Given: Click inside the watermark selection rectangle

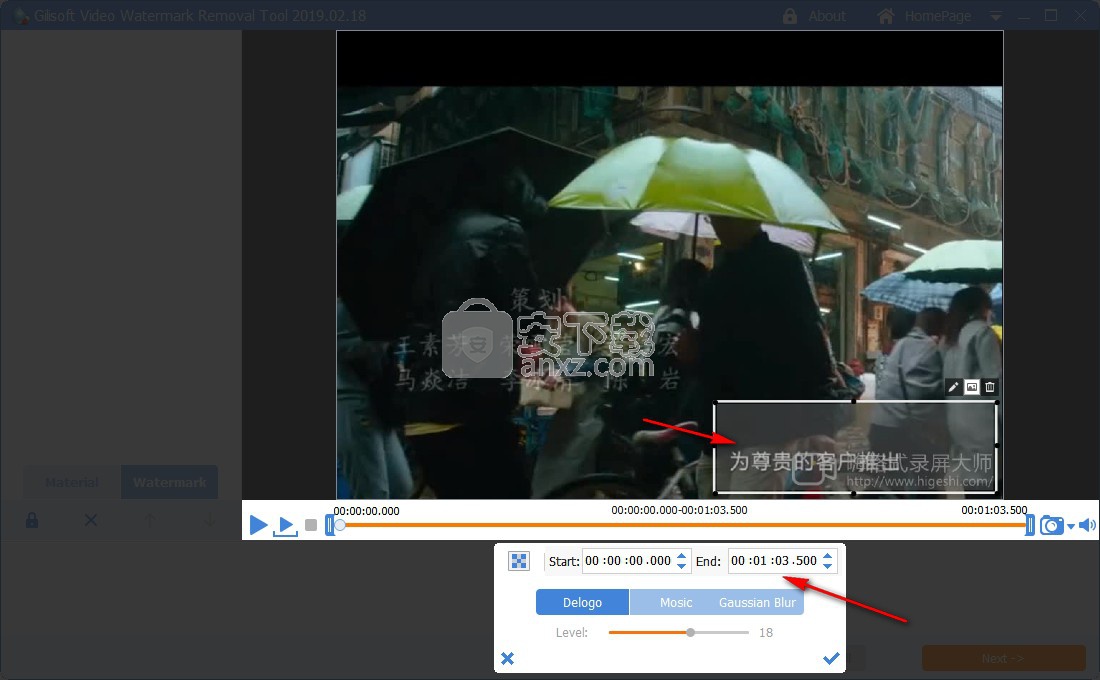Looking at the screenshot, I should 855,448.
